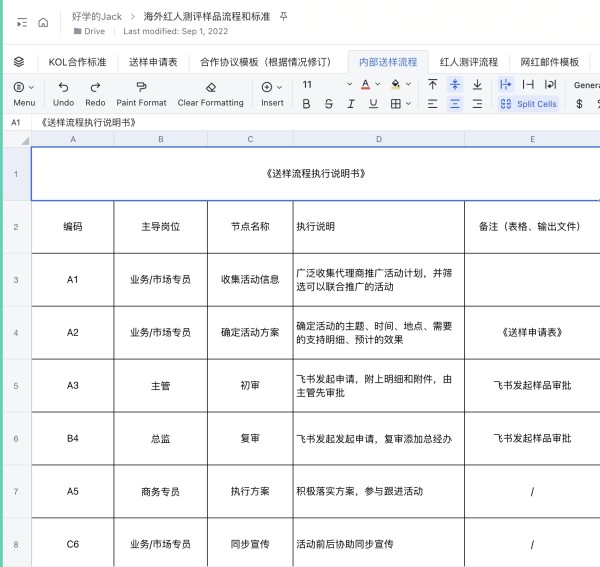Open the Drive folder link
Screen dimensions: 600x567
(90, 31)
